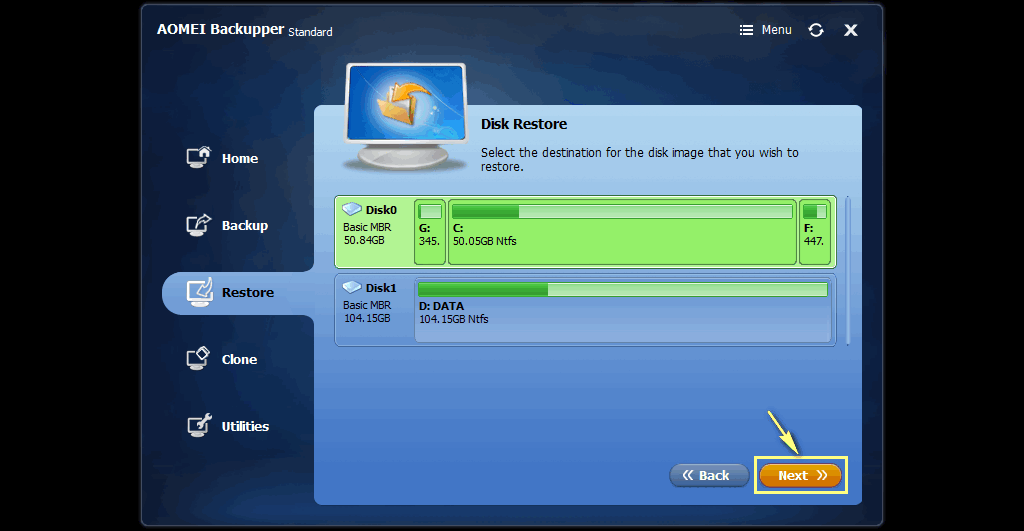Click the Disk0 name label

(x=381, y=210)
